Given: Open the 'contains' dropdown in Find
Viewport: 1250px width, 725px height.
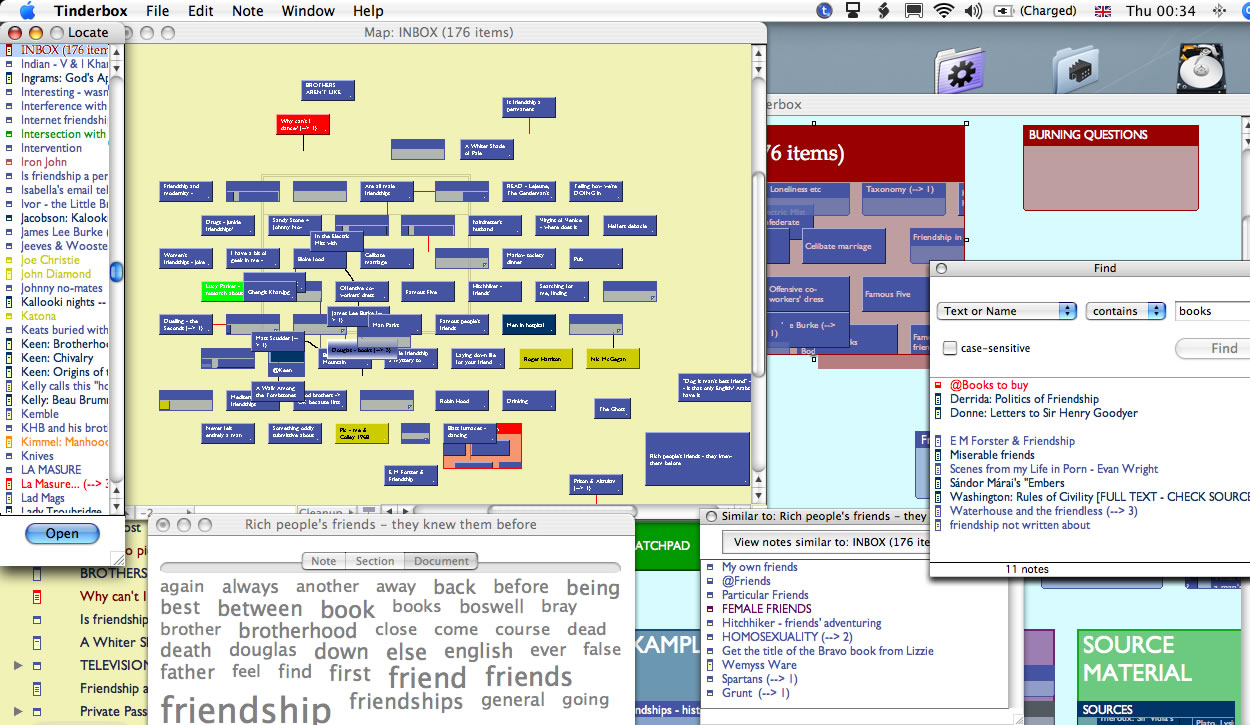Looking at the screenshot, I should pos(1126,311).
